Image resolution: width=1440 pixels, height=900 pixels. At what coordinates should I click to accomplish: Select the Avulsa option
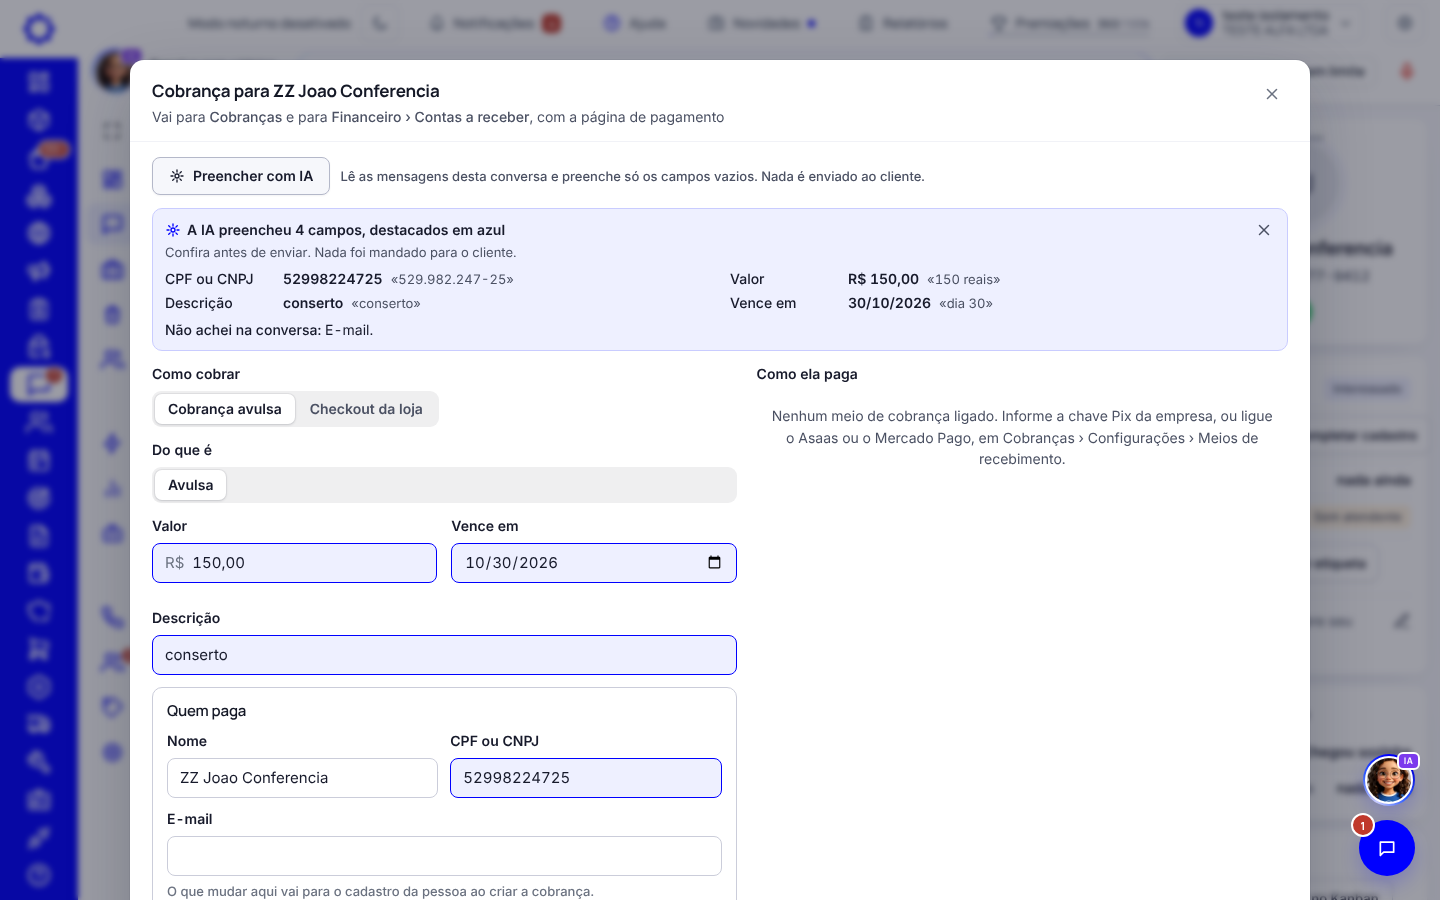pyautogui.click(x=190, y=485)
